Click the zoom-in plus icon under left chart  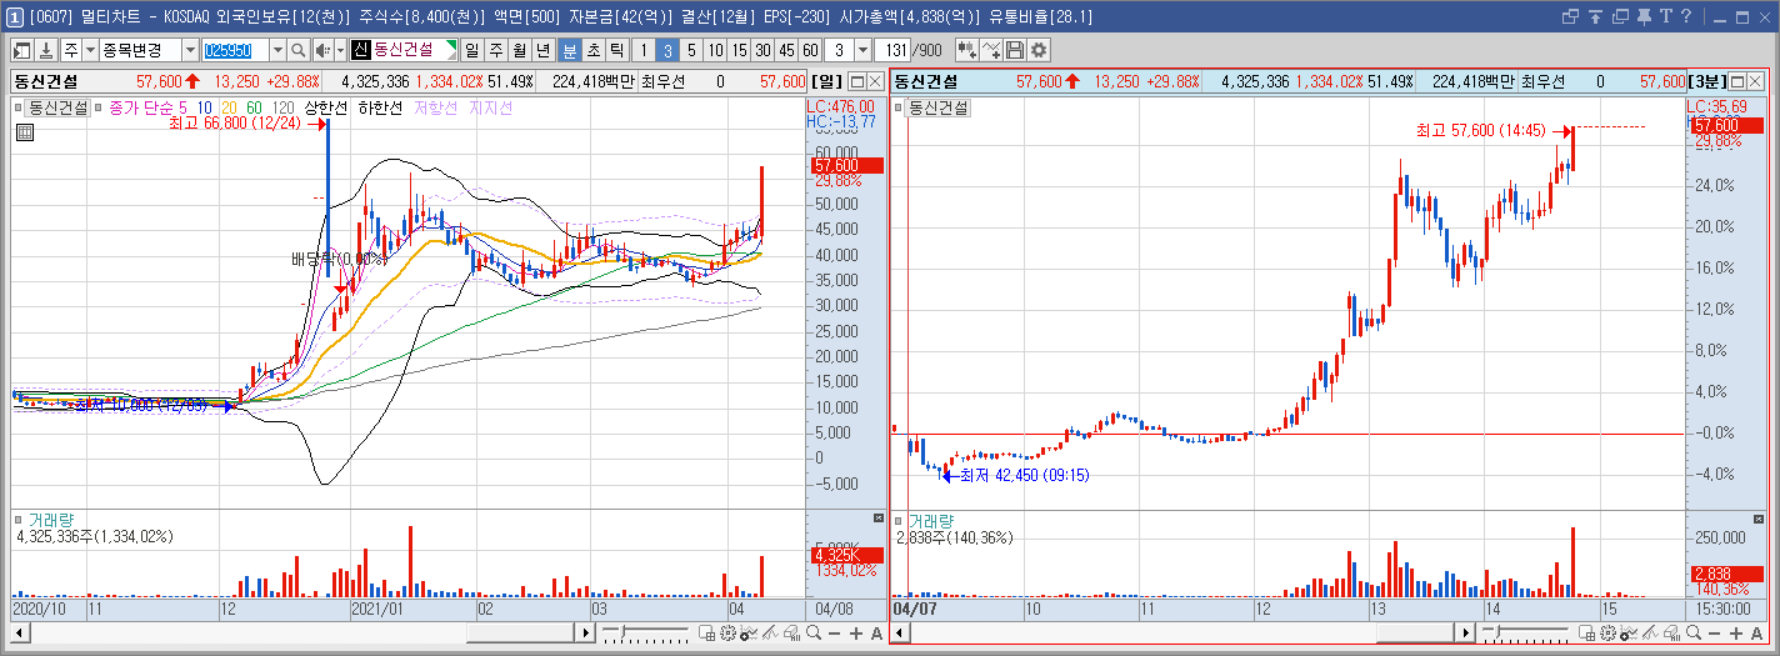856,633
